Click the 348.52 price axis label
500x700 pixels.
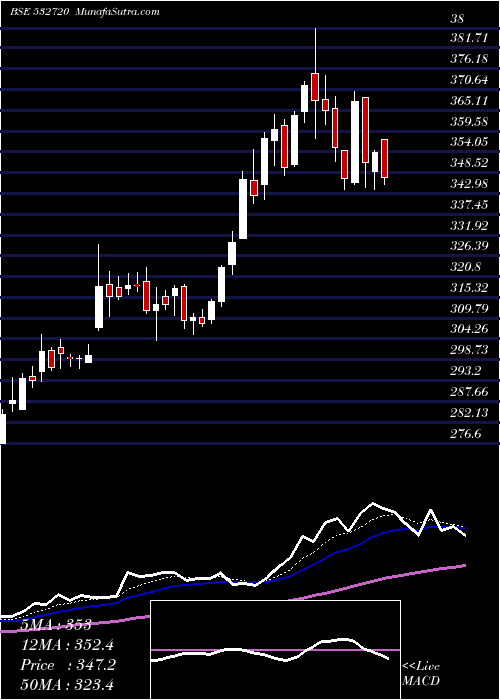pos(469,163)
